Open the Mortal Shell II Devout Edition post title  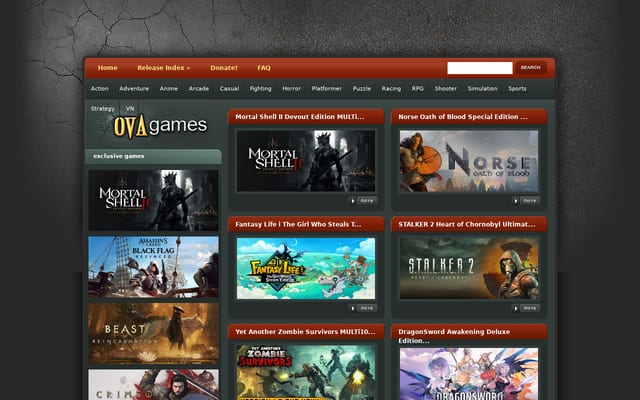[x=300, y=117]
